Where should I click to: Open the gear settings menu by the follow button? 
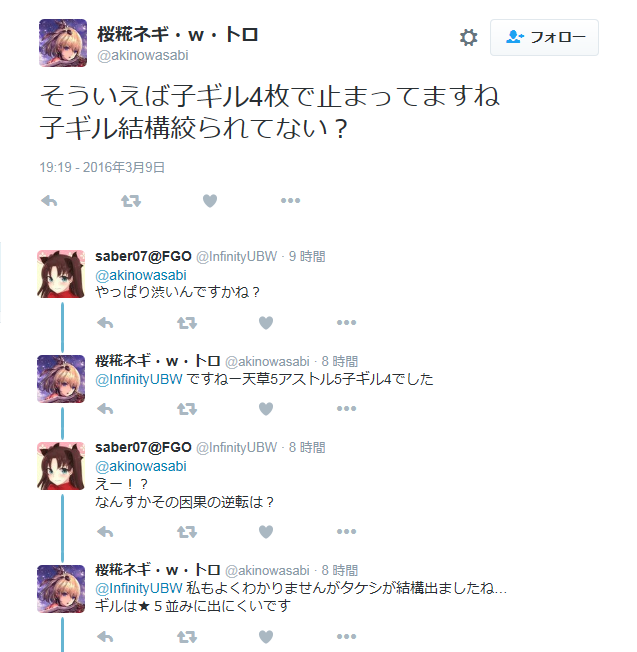click(x=468, y=37)
